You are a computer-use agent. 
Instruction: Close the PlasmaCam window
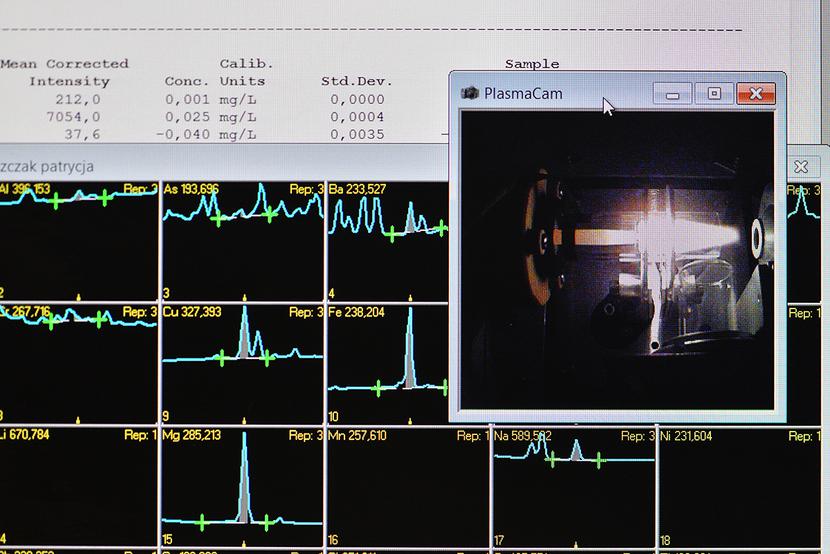tap(756, 94)
